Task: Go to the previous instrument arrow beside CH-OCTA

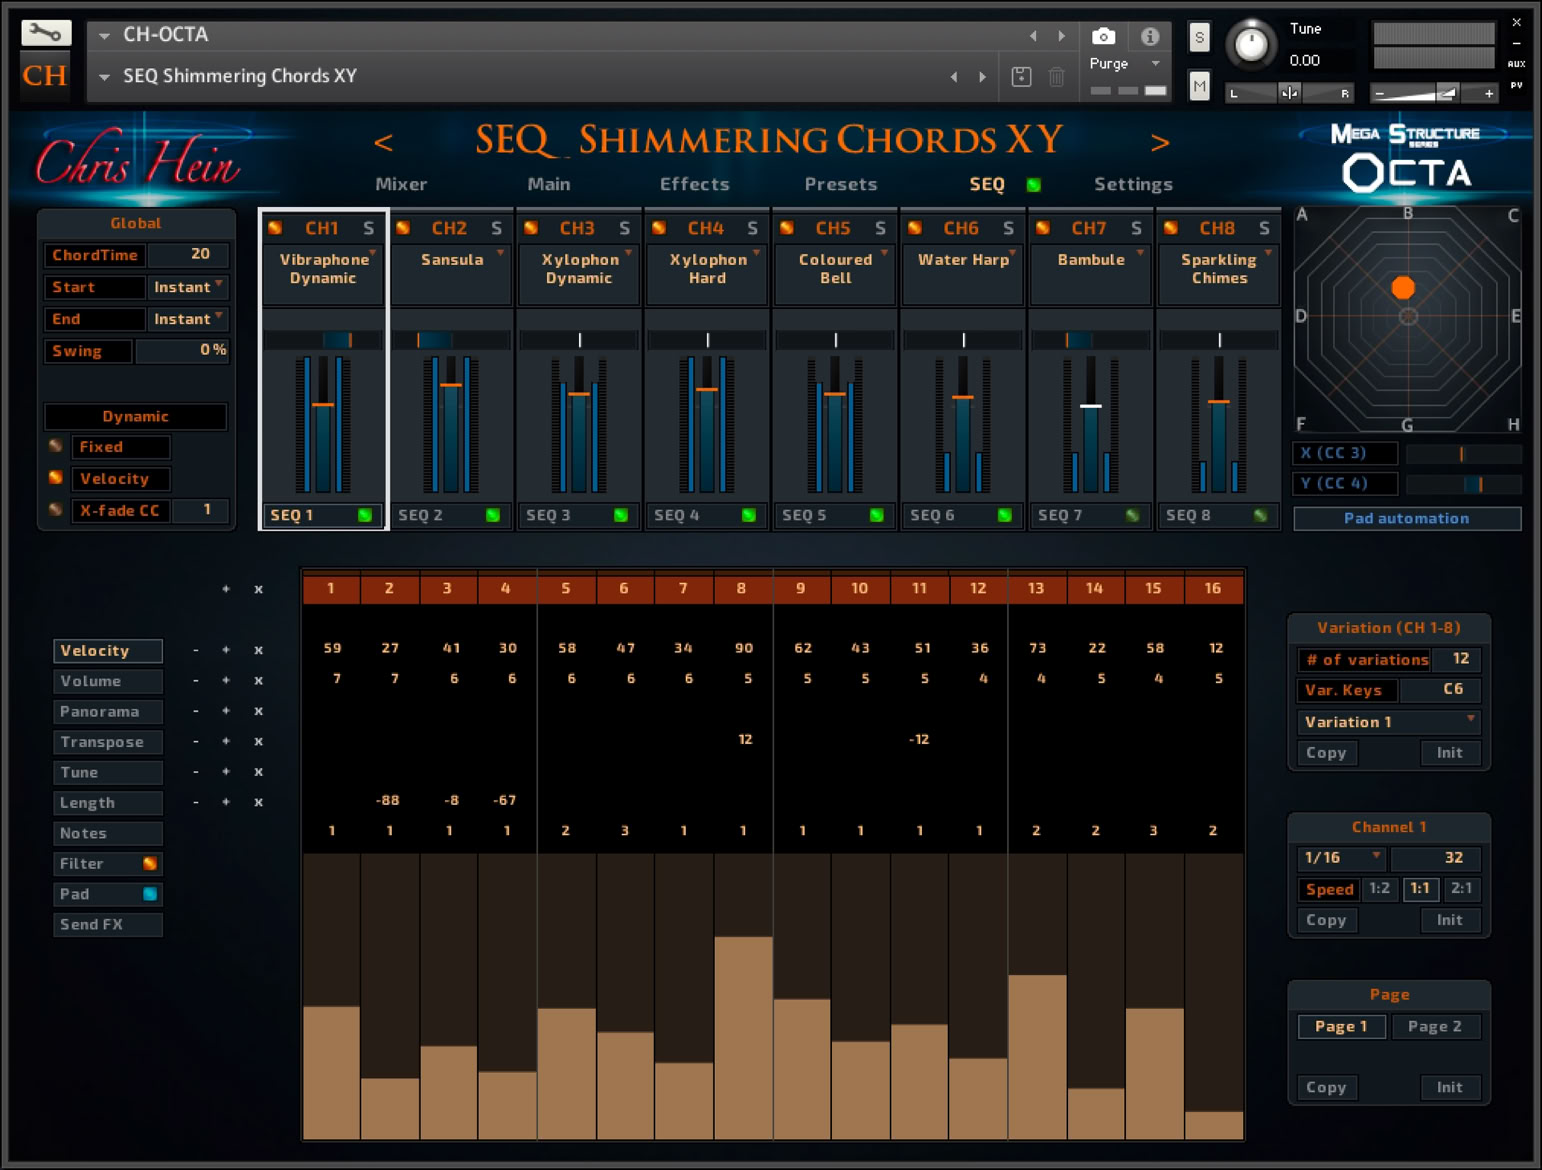Action: tap(1033, 36)
